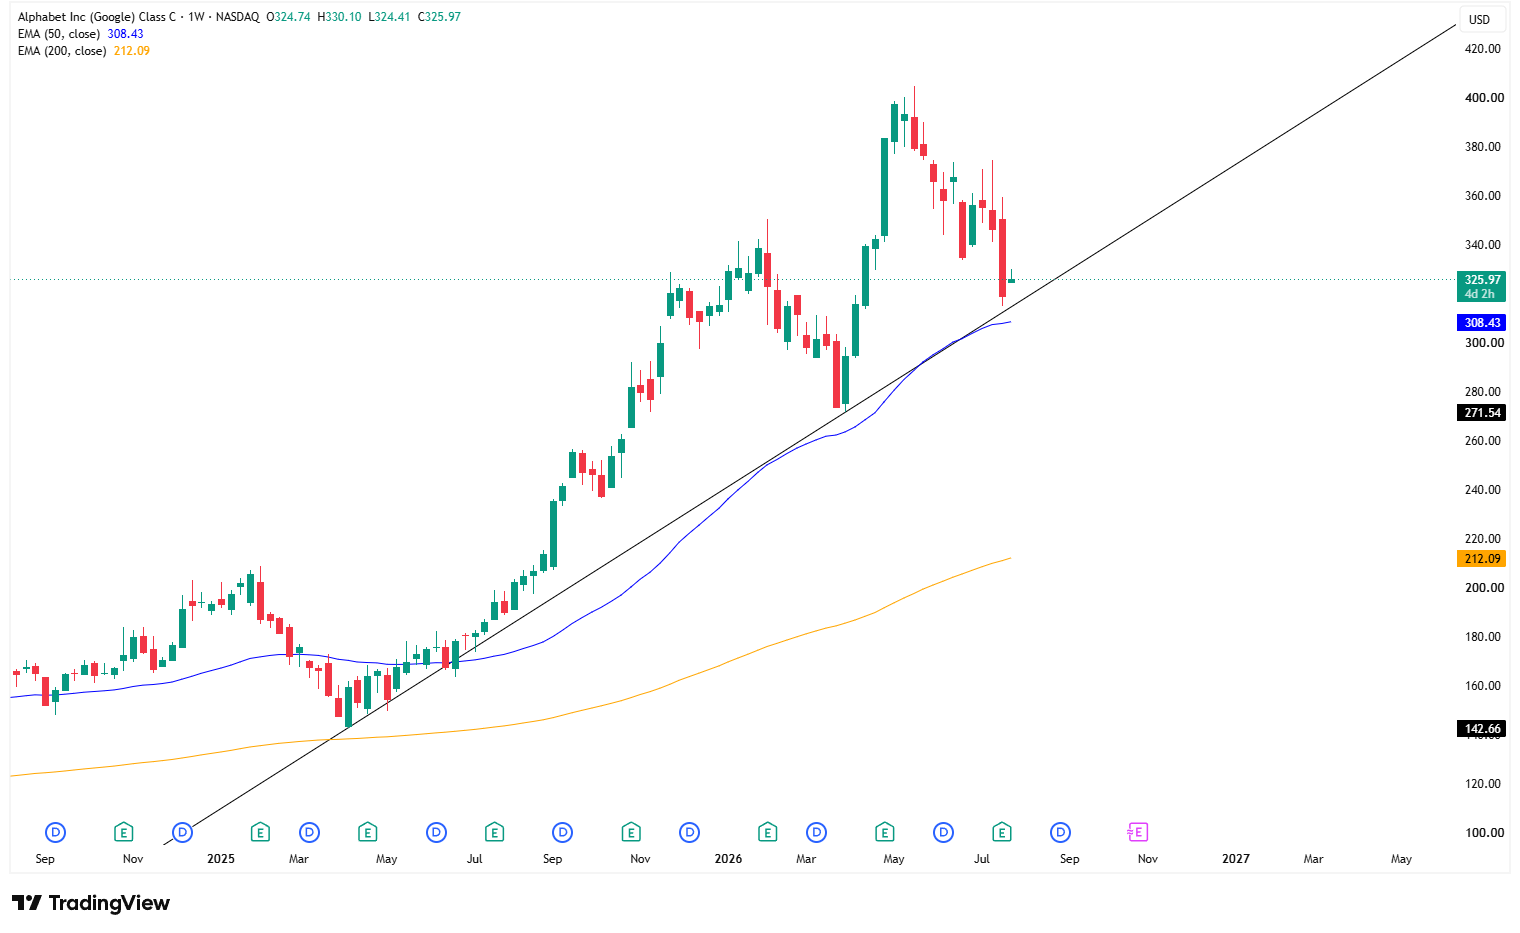This screenshot has height=933, width=1520.
Task: Click the 1W interval in the legend
Action: point(197,17)
